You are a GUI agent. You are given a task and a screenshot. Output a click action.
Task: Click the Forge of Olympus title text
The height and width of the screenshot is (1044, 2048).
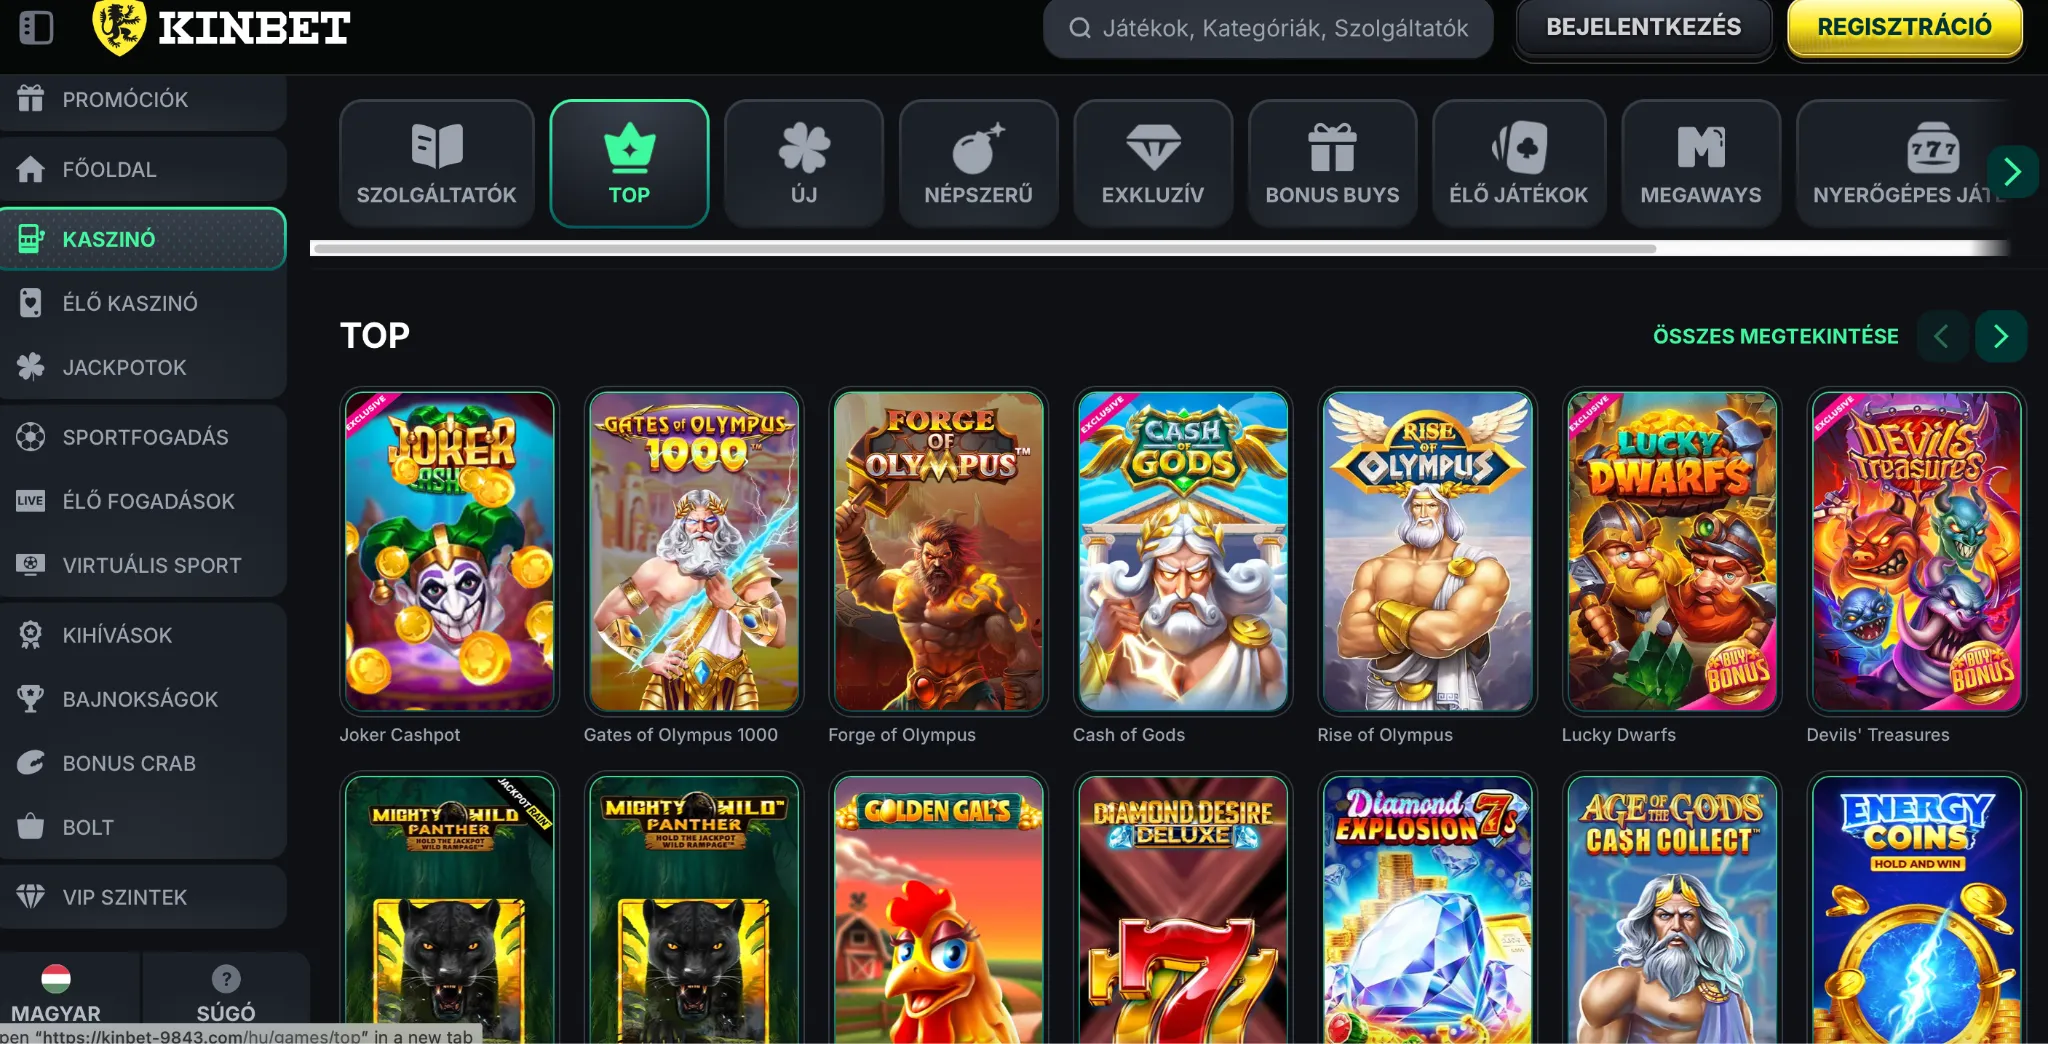(x=902, y=735)
